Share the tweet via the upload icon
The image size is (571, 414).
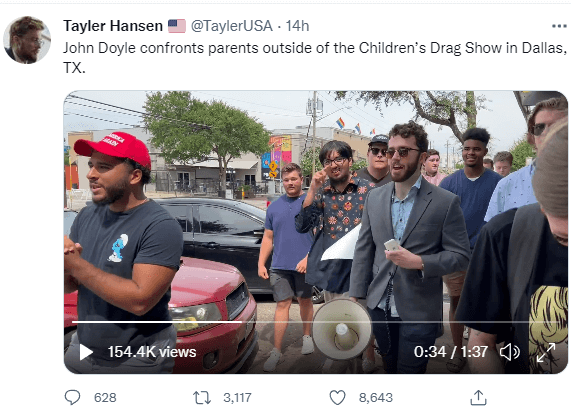[478, 397]
